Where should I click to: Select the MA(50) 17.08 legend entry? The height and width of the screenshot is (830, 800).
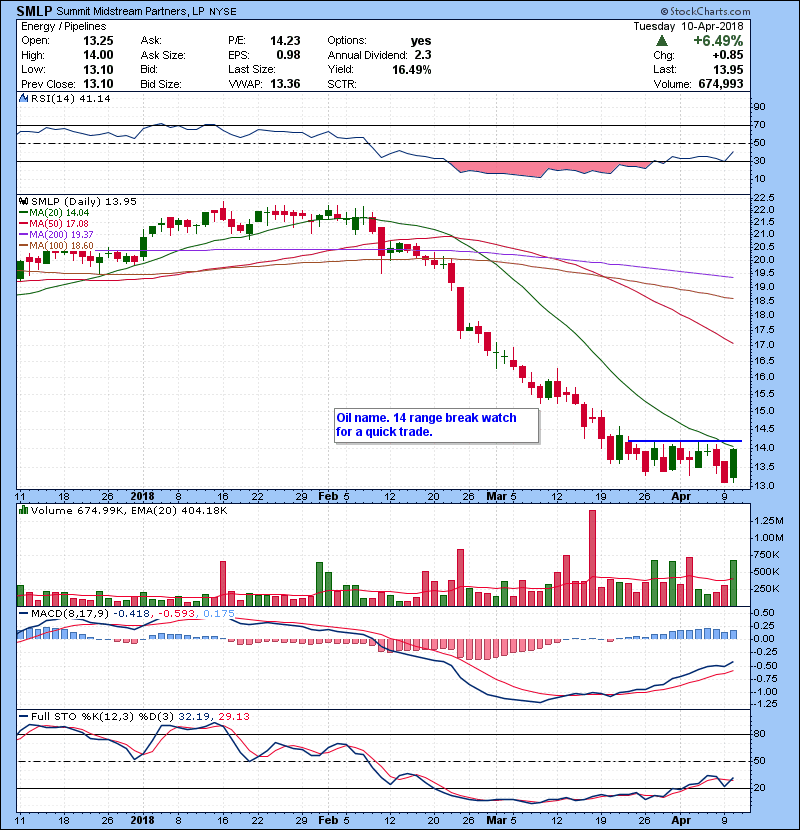tap(53, 224)
